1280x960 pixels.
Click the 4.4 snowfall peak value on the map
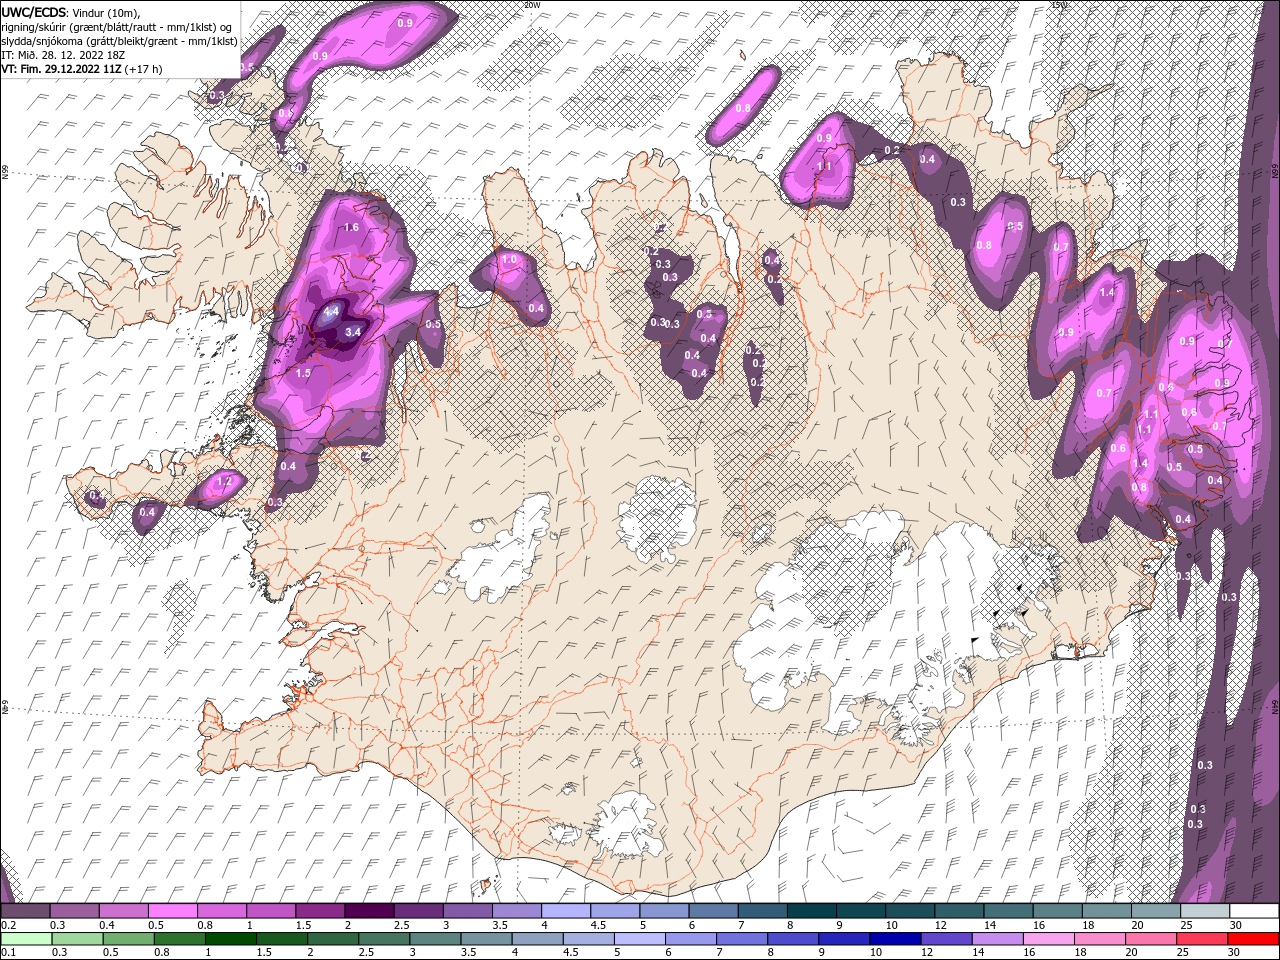click(x=331, y=313)
